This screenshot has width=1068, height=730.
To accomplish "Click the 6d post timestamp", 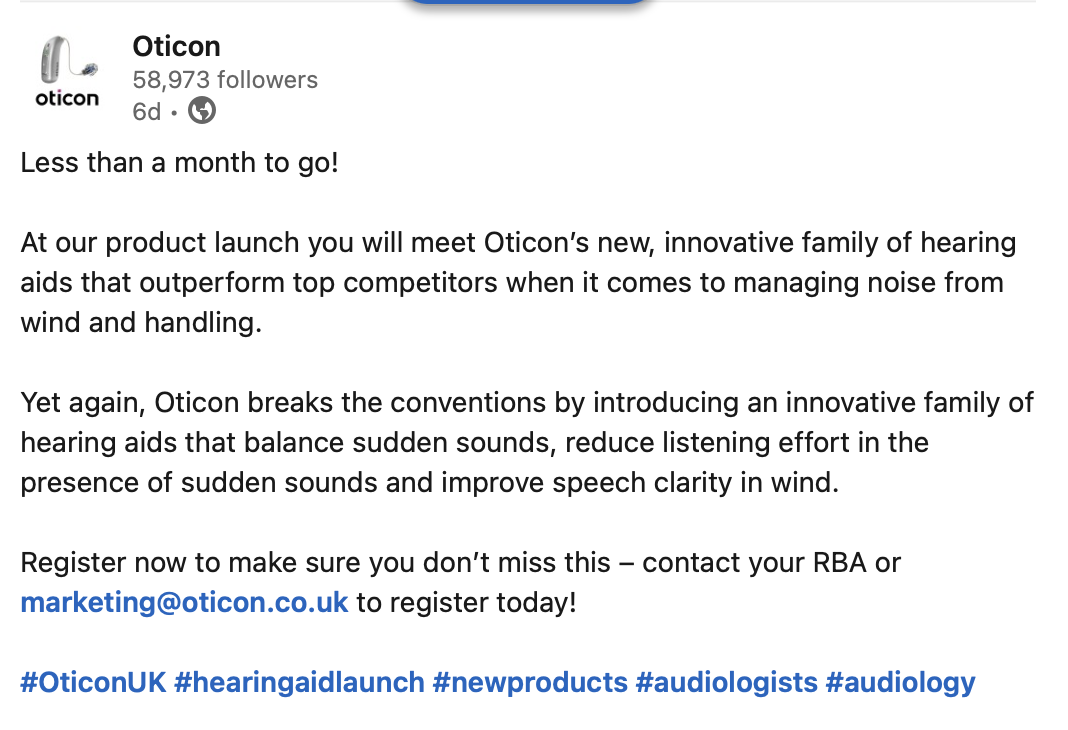I will pyautogui.click(x=146, y=112).
